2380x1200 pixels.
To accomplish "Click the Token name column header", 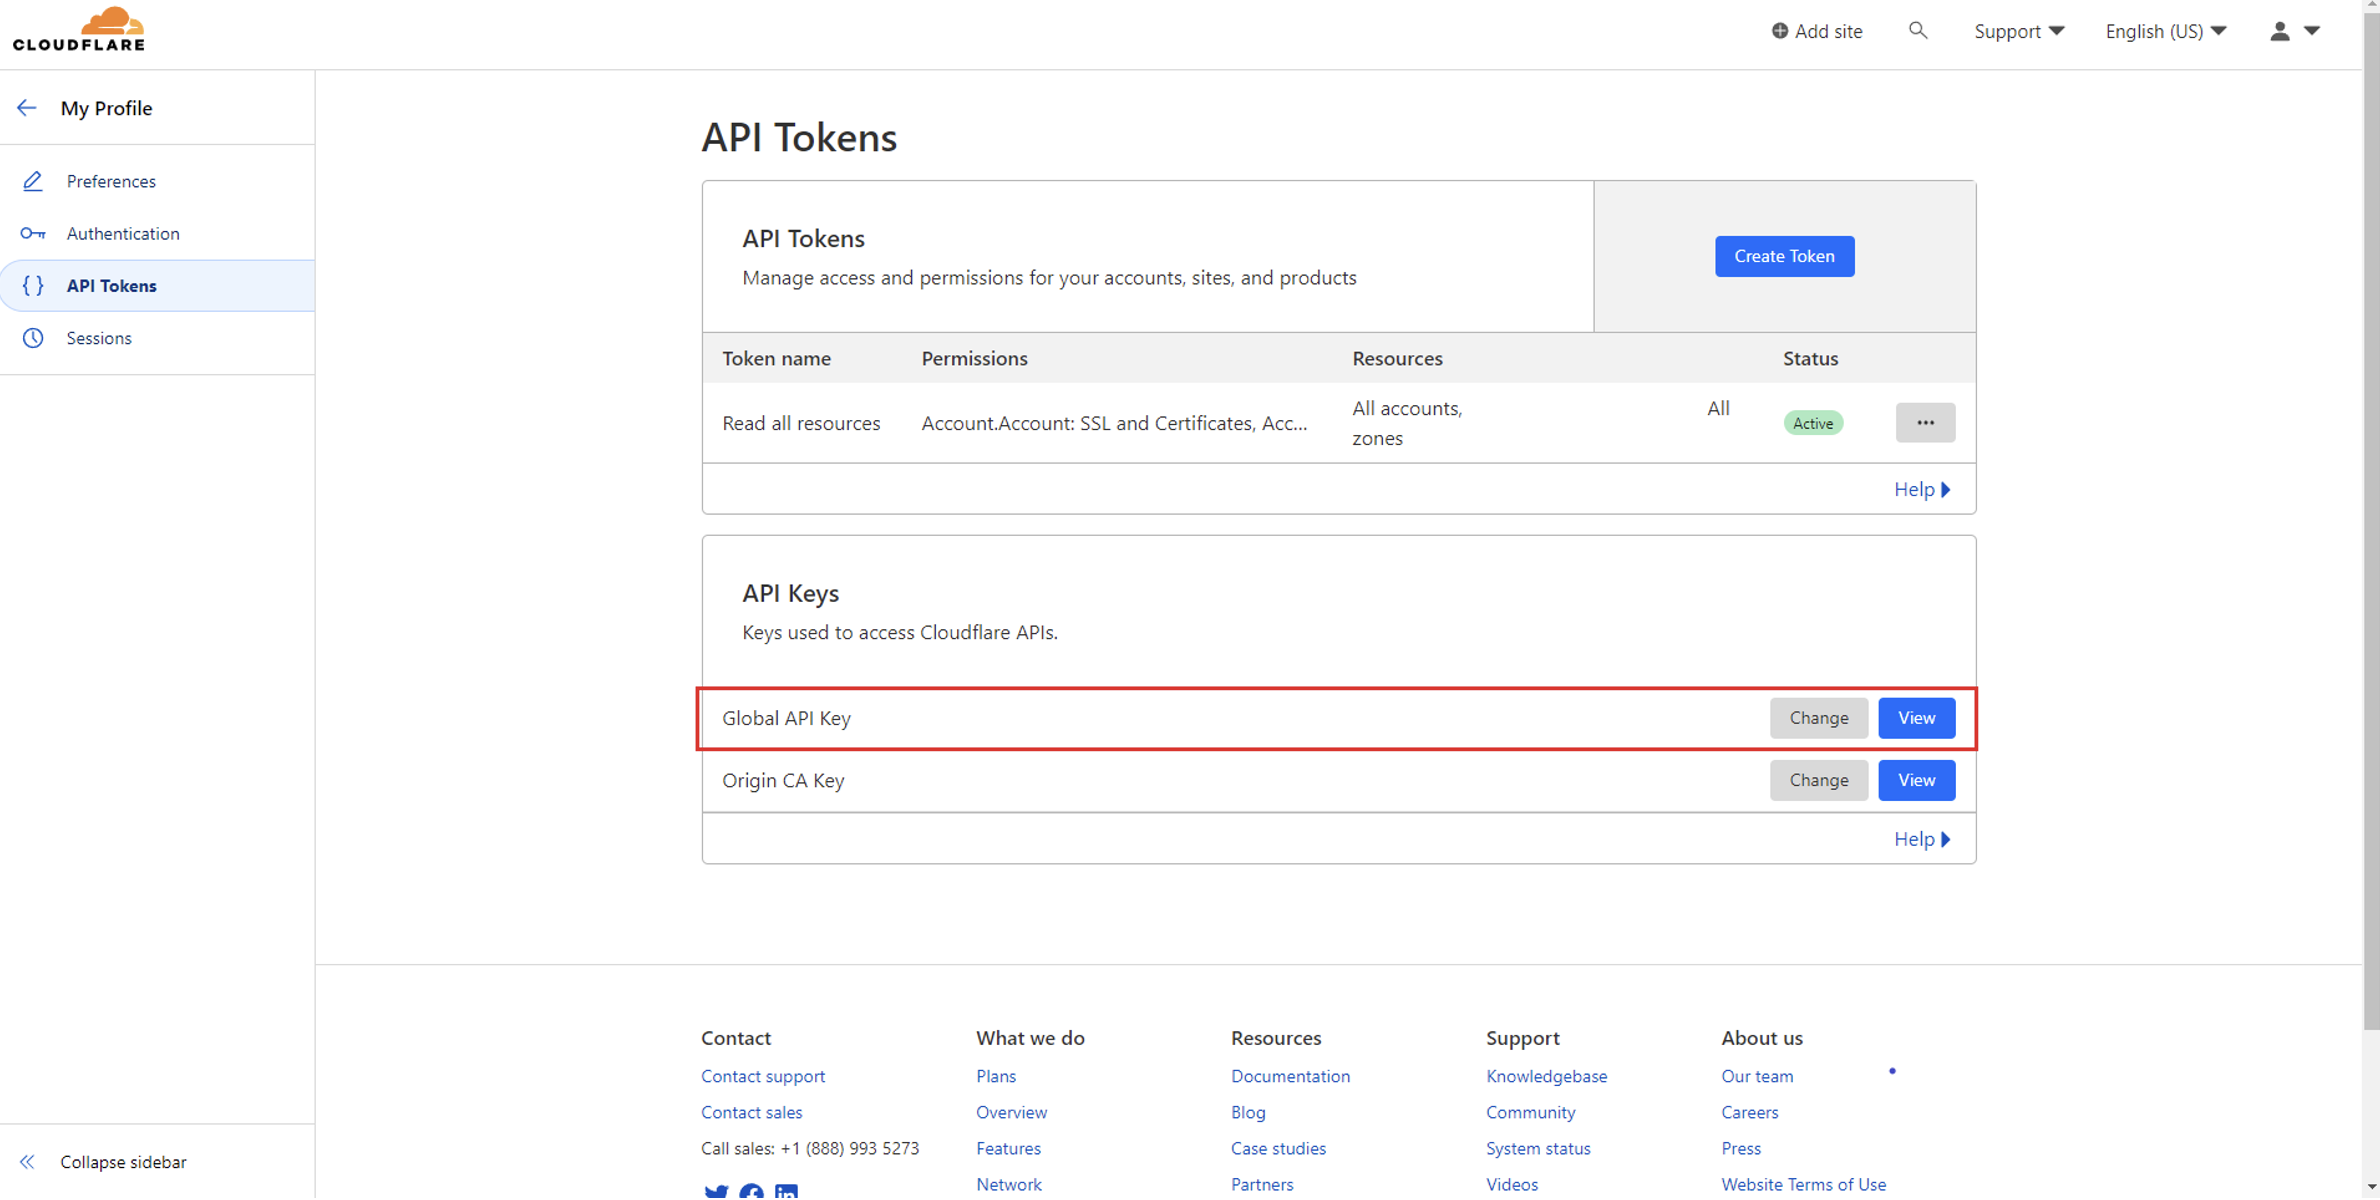I will click(x=776, y=358).
